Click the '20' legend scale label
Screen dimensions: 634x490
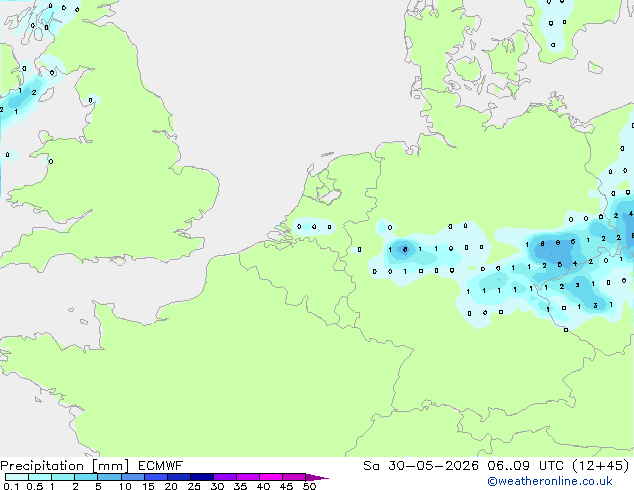pos(171,486)
